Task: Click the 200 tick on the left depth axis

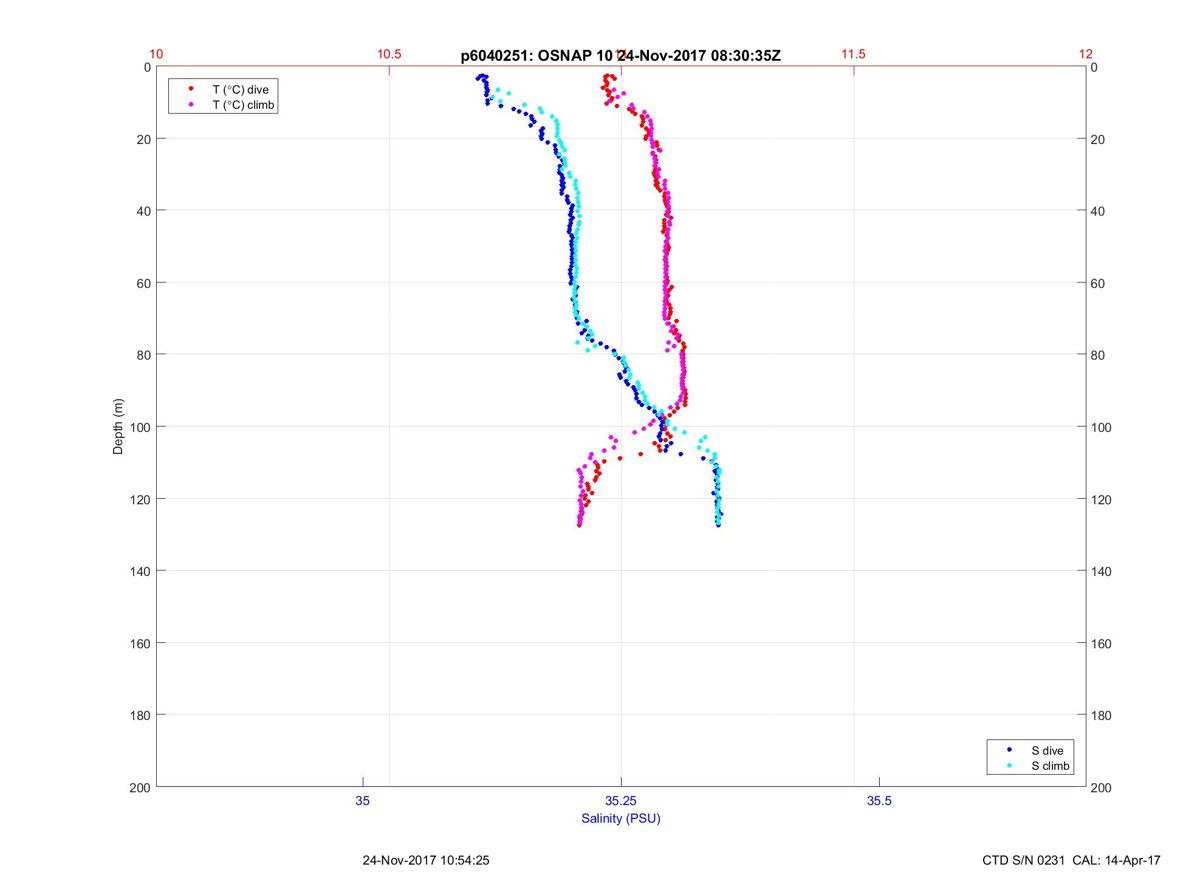Action: (139, 788)
